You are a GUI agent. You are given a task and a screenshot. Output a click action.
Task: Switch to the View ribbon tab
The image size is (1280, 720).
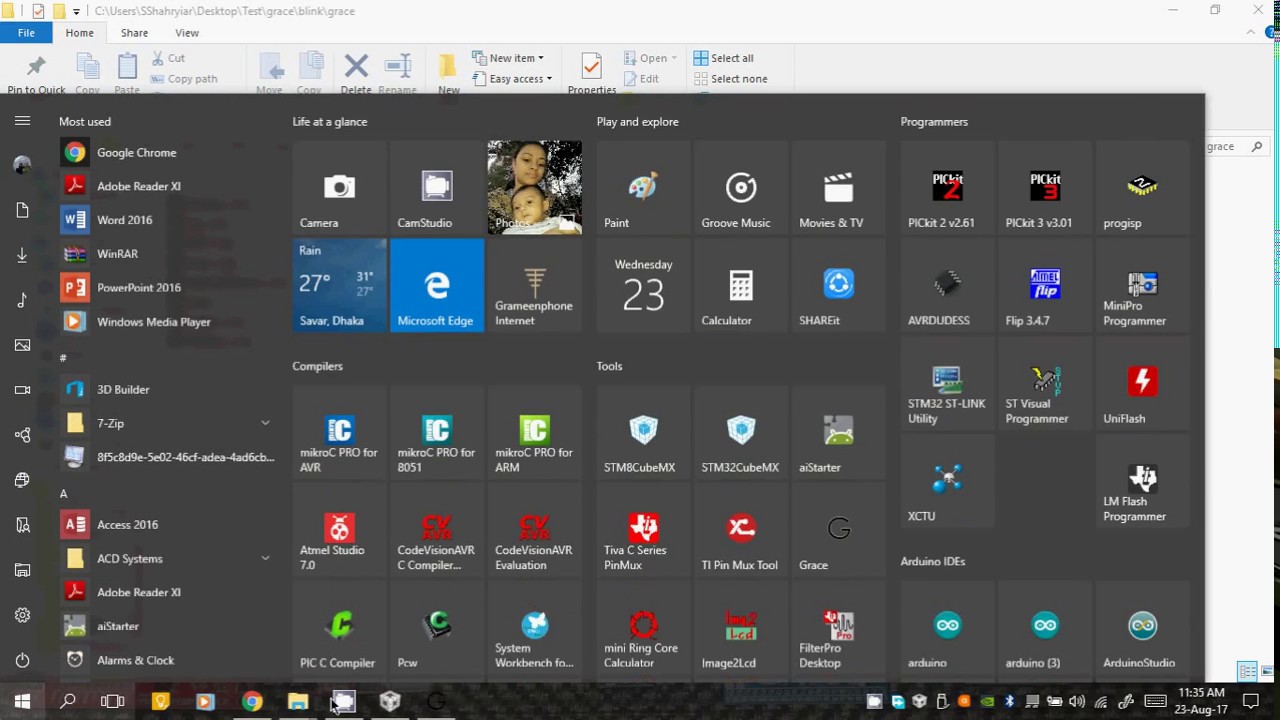point(187,33)
